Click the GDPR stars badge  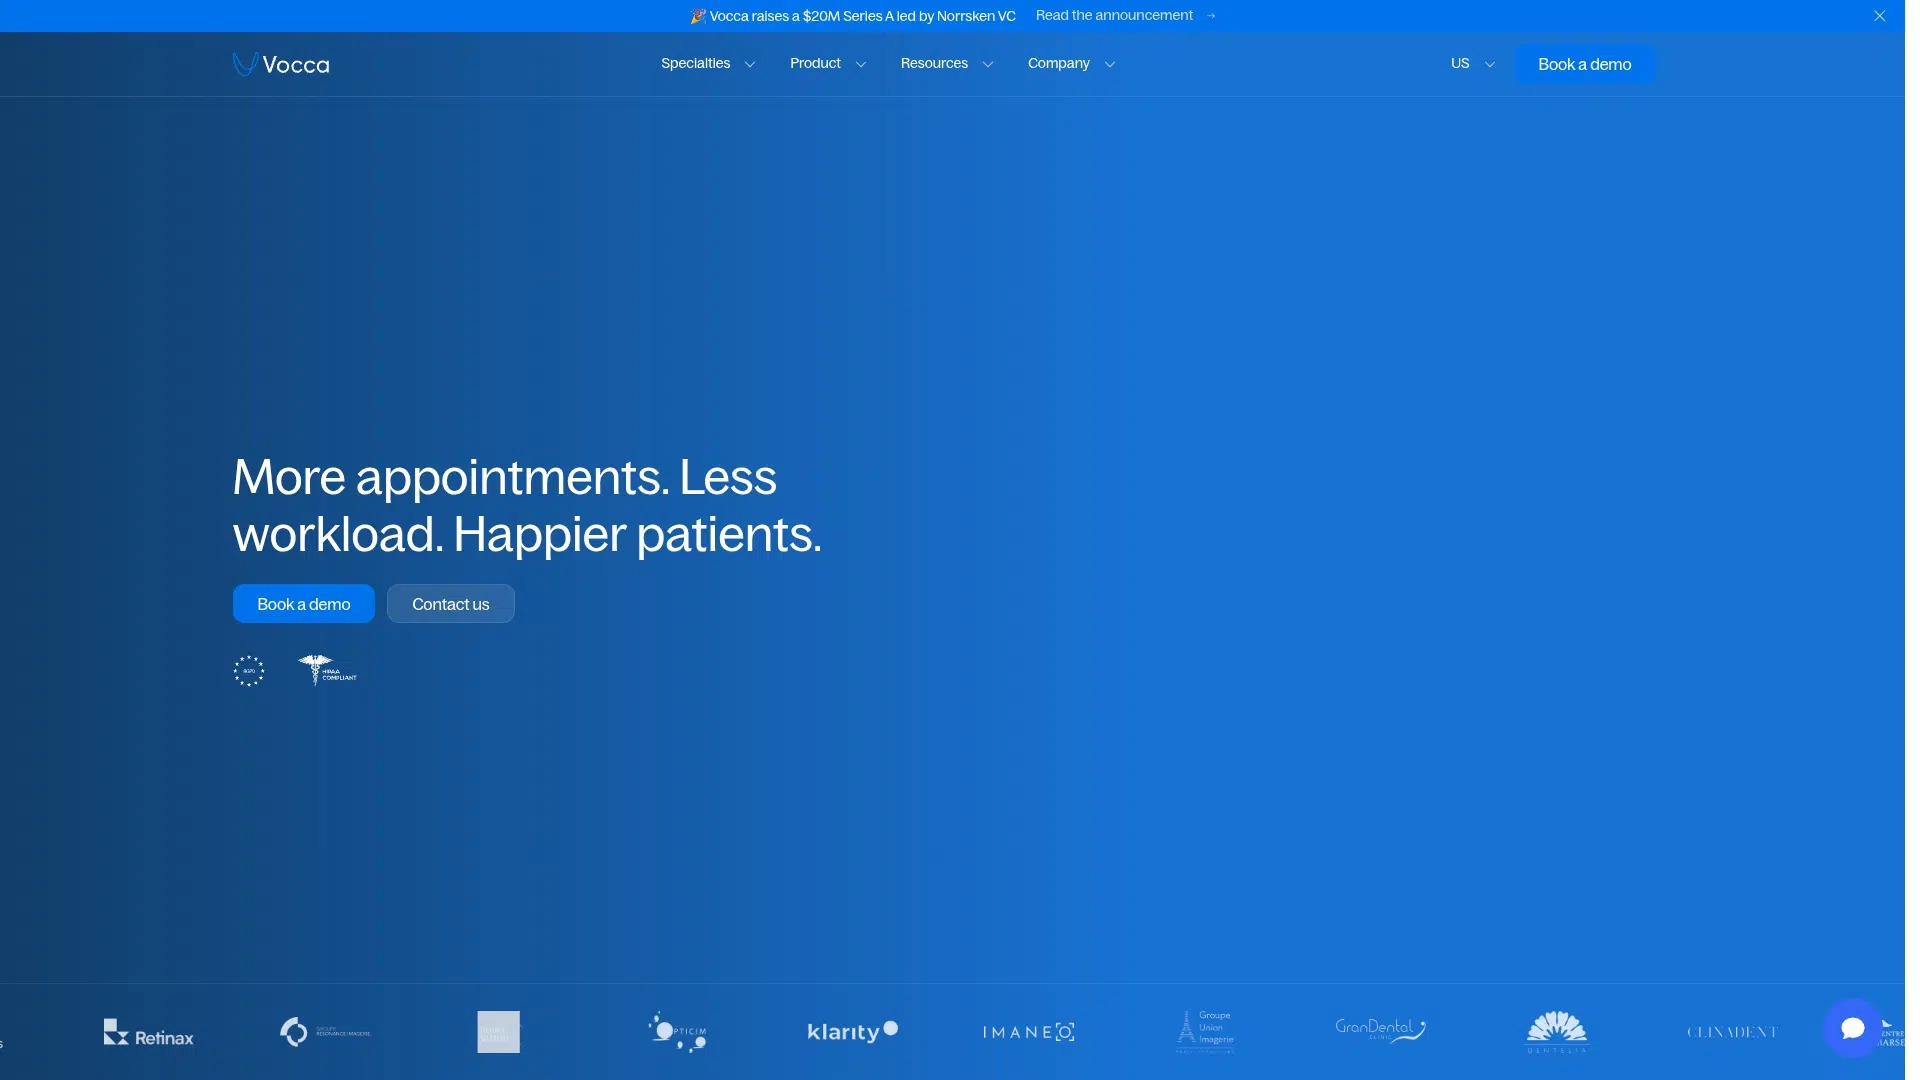pyautogui.click(x=249, y=671)
